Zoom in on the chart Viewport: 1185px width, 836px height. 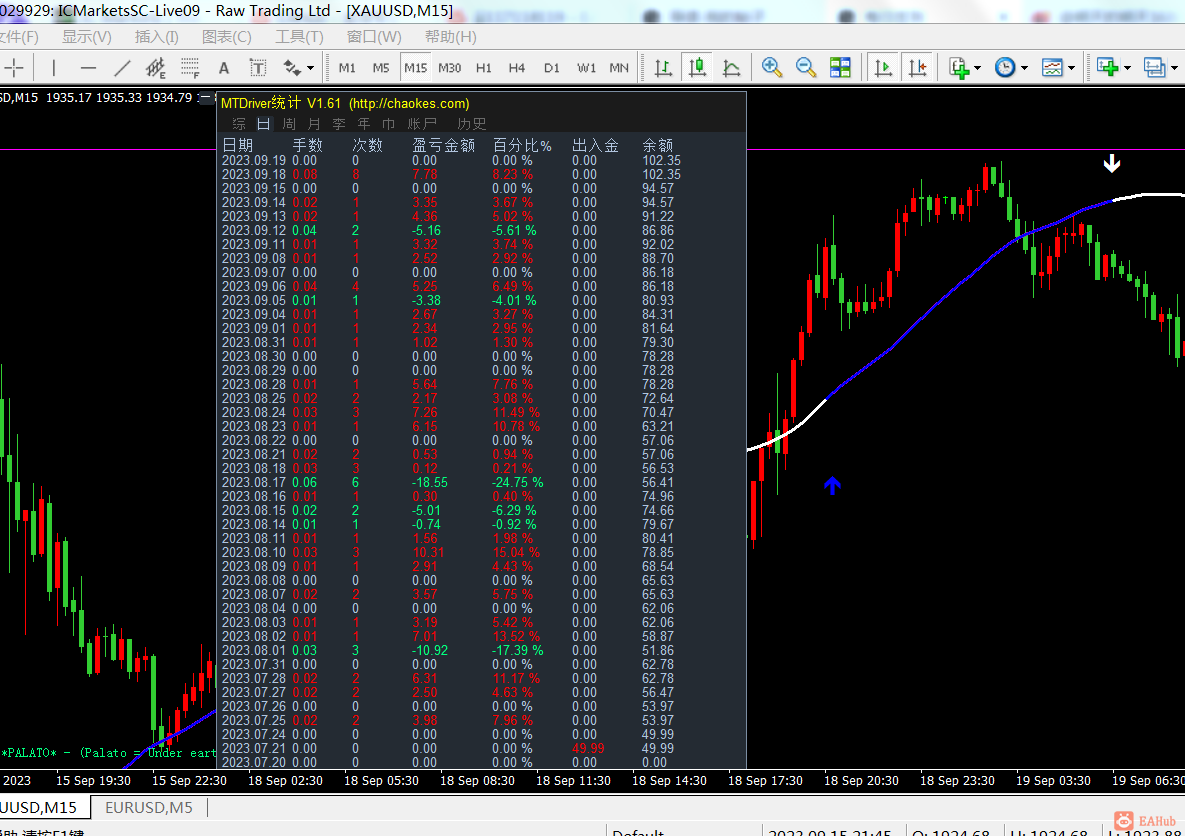click(x=772, y=67)
